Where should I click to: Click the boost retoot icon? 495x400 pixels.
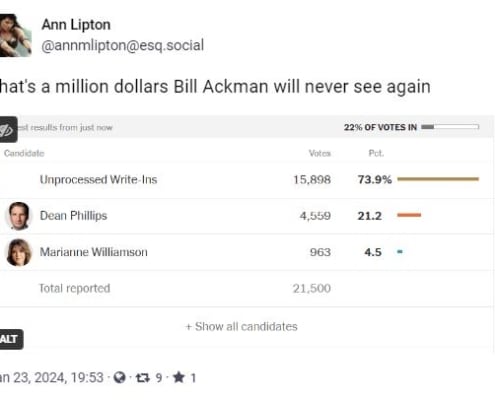coord(143,378)
